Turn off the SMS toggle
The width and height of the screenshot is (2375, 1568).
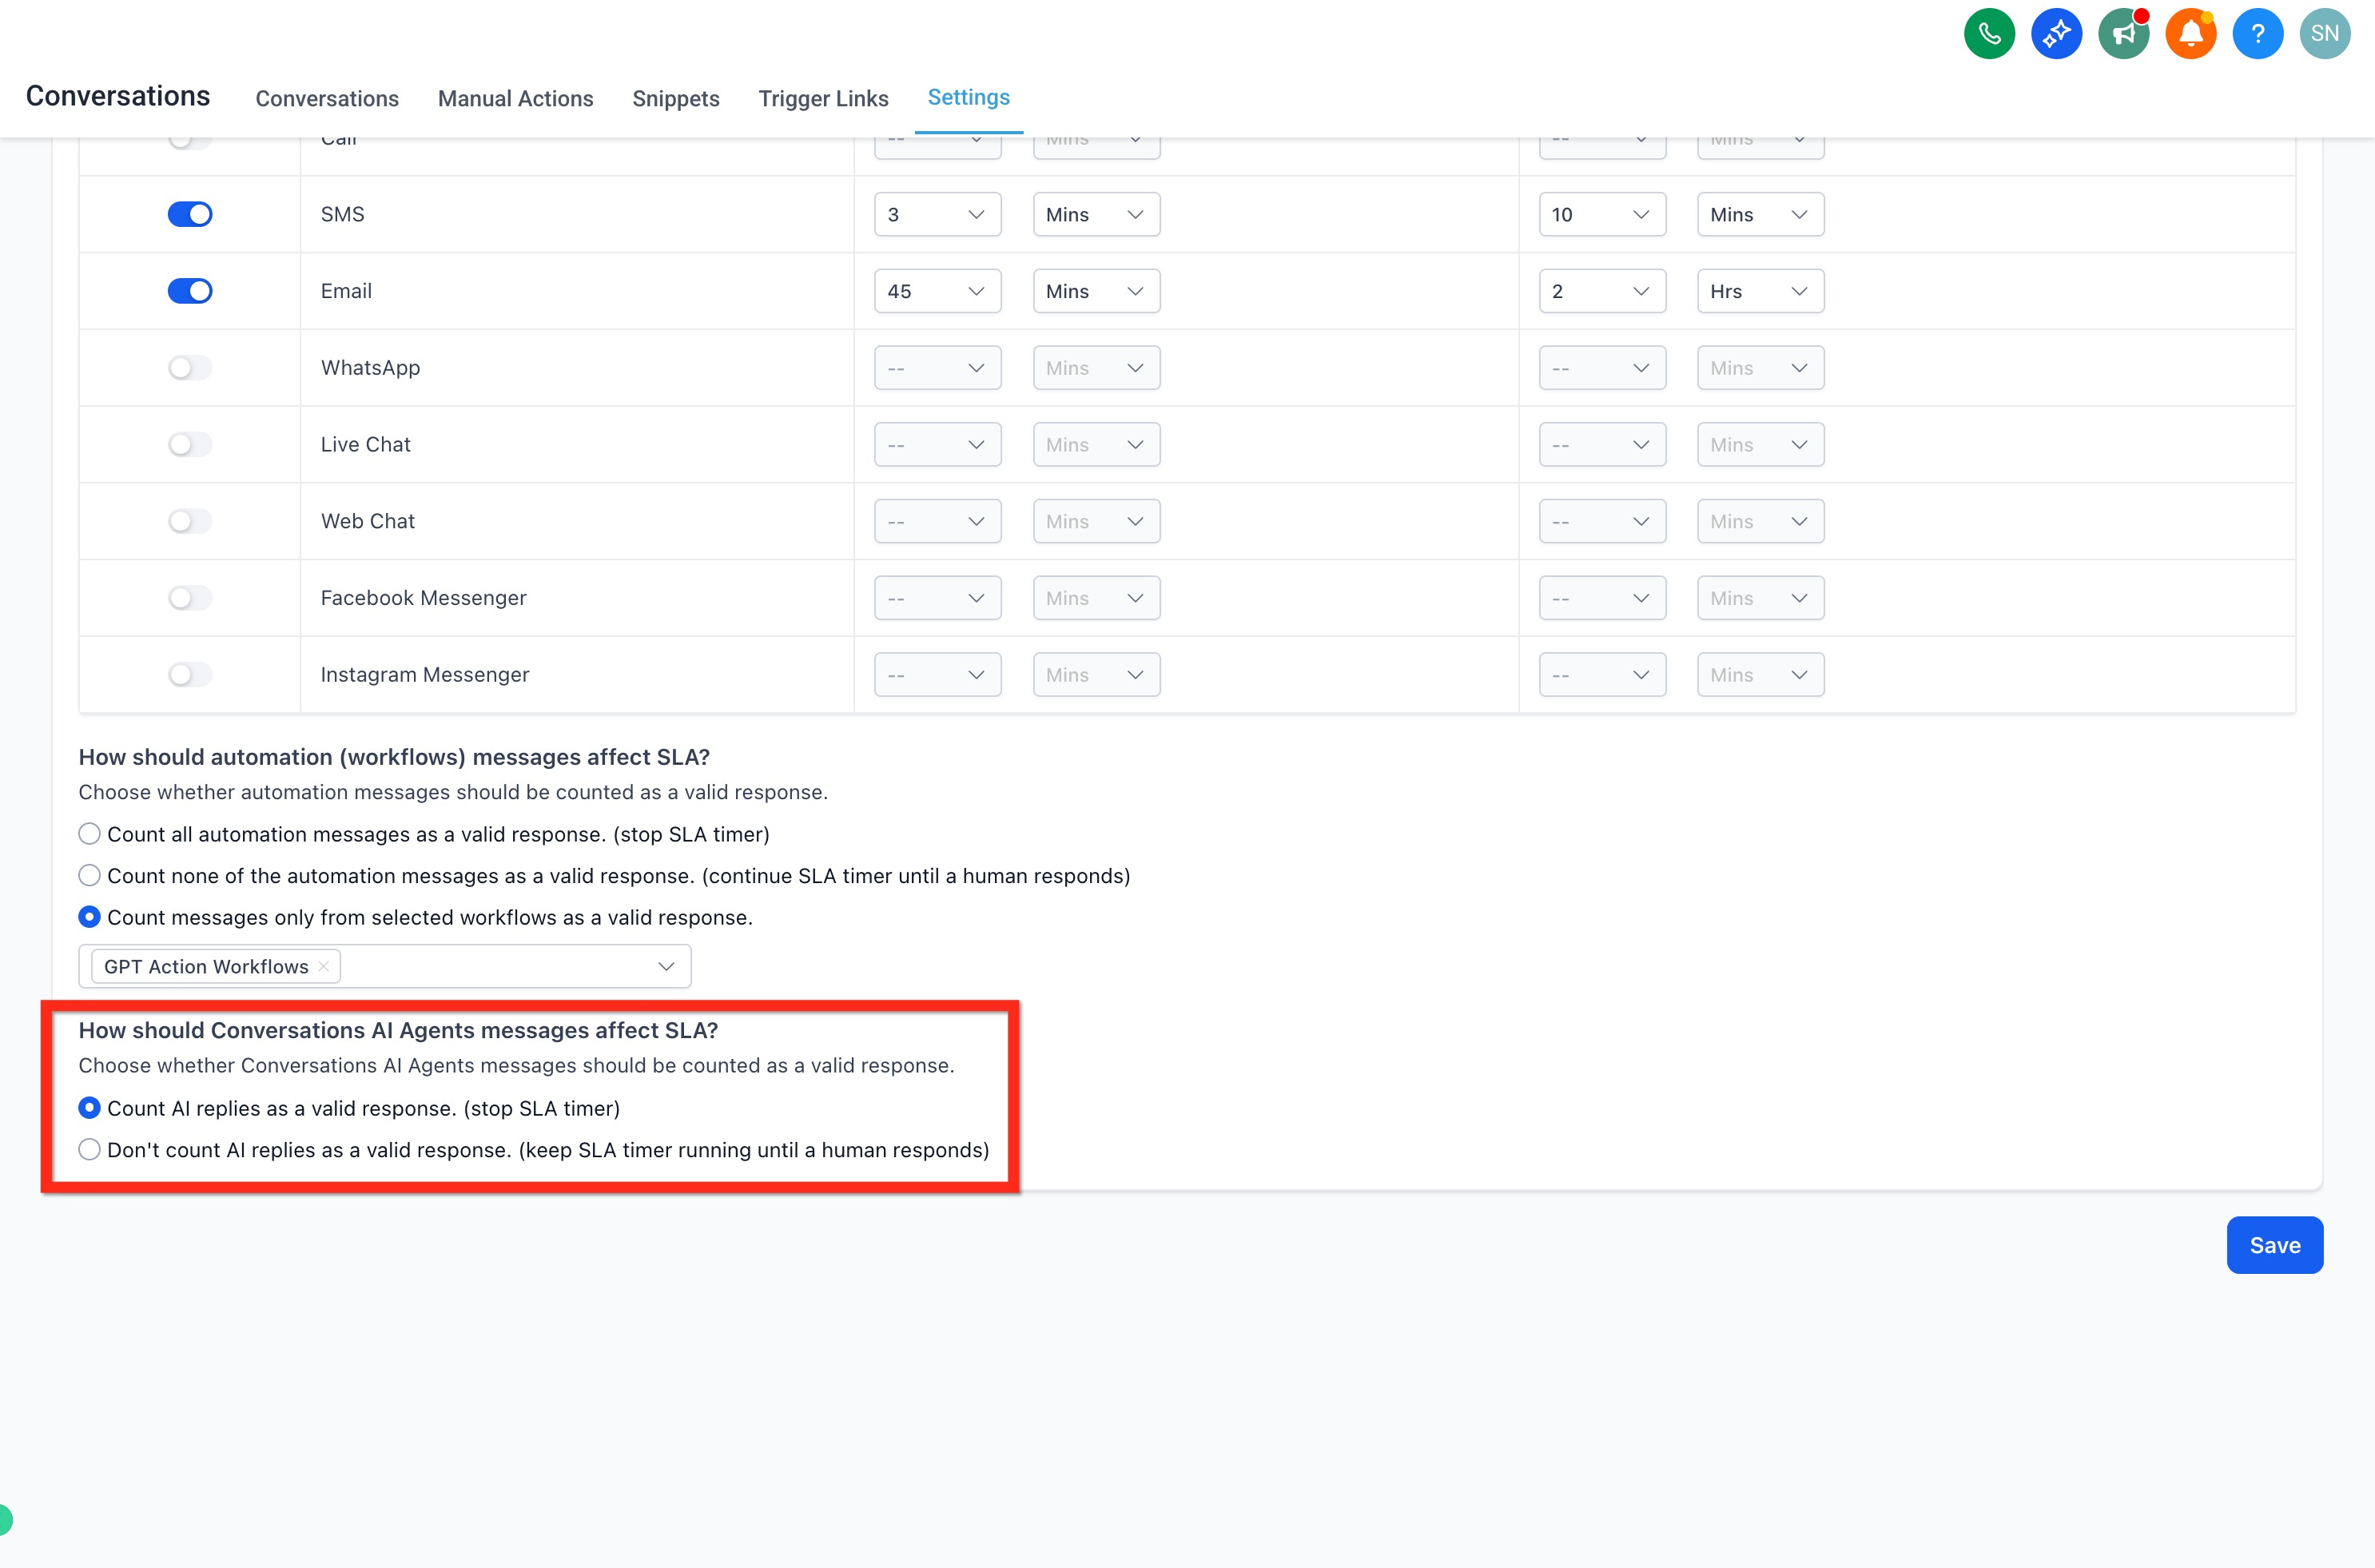click(x=190, y=214)
